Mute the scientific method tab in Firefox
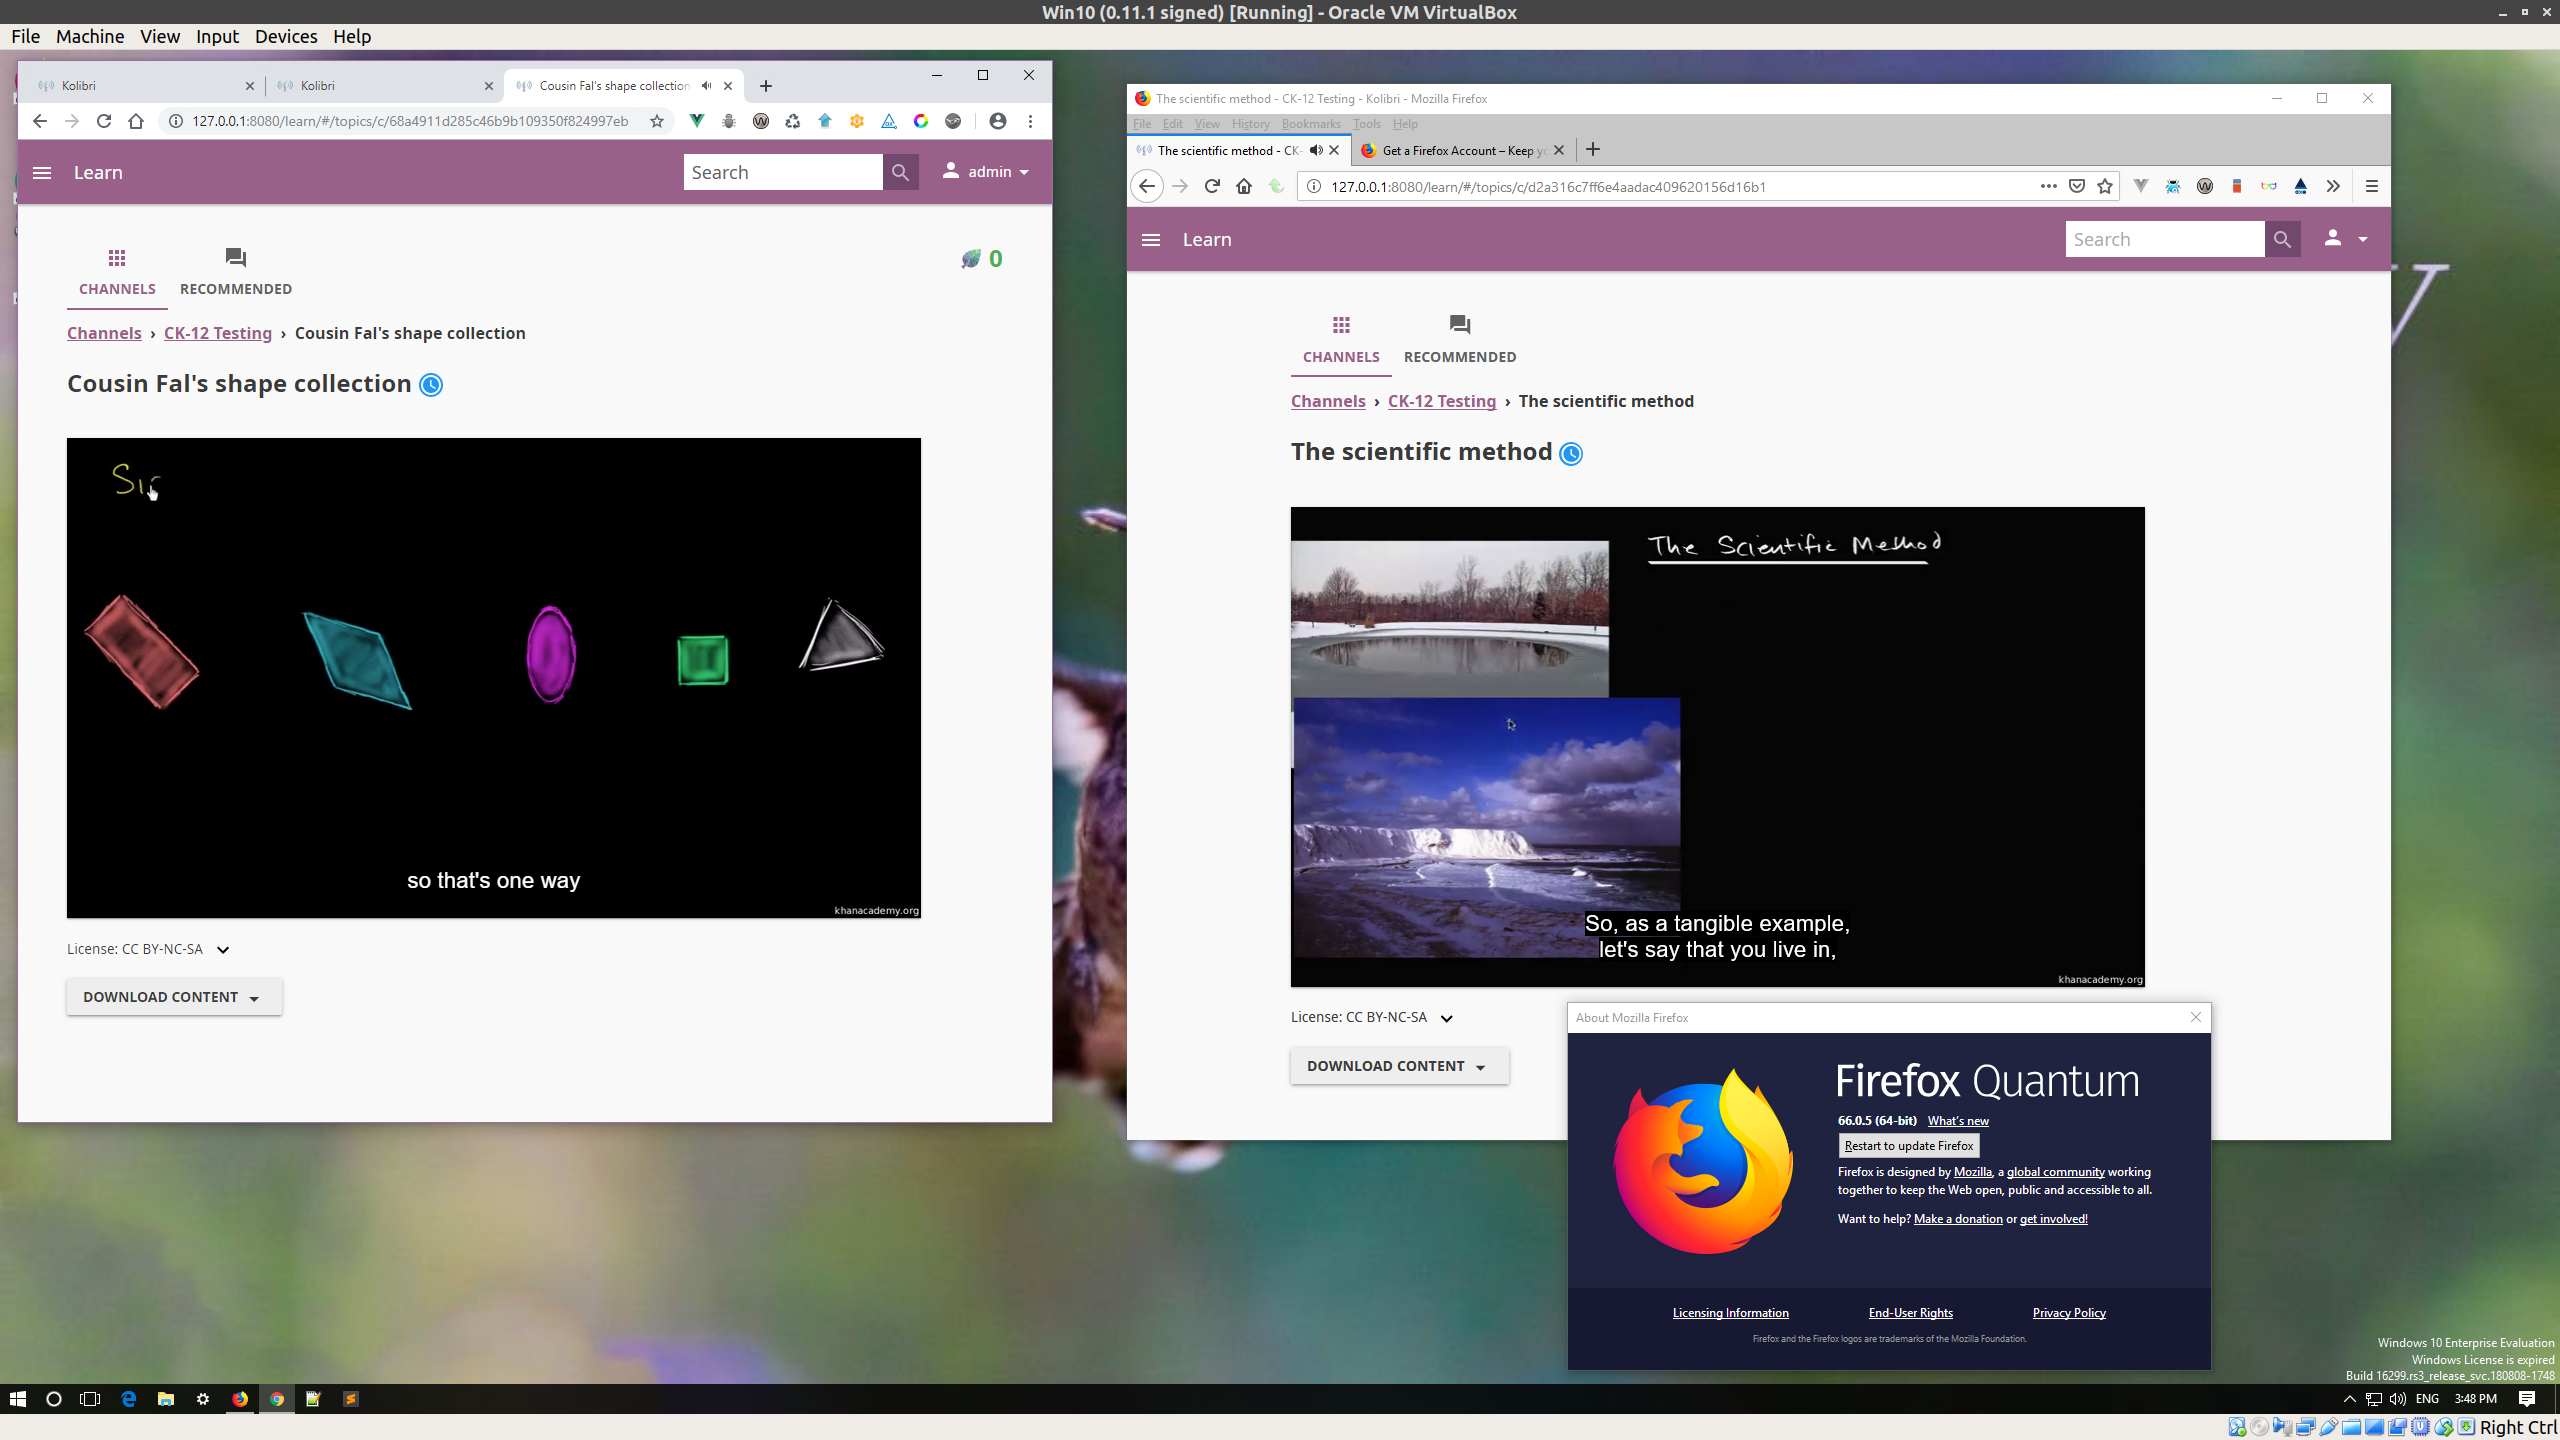 pos(1315,150)
